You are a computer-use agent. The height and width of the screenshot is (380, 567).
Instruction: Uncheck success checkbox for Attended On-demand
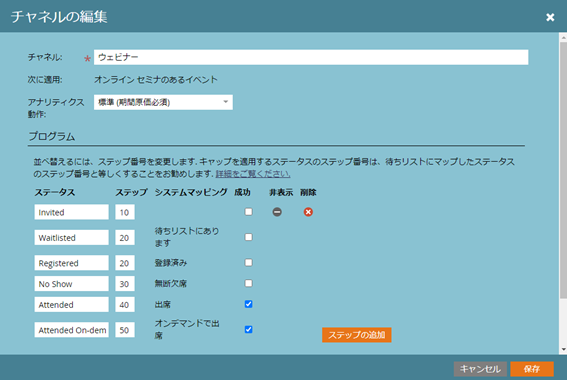click(x=248, y=329)
